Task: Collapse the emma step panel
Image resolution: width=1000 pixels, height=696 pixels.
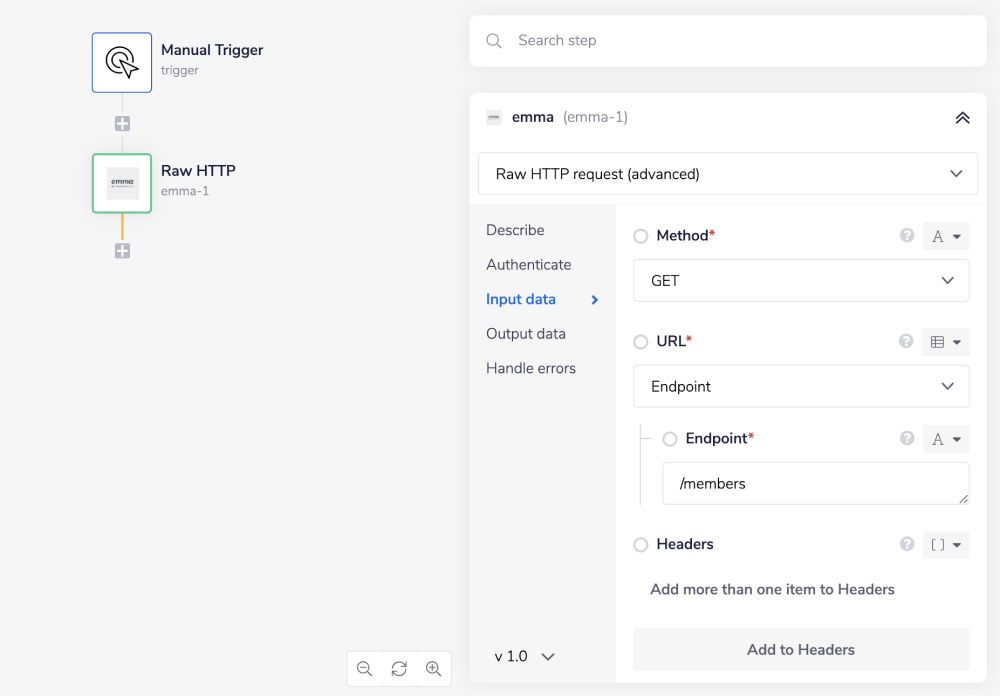Action: click(x=962, y=118)
